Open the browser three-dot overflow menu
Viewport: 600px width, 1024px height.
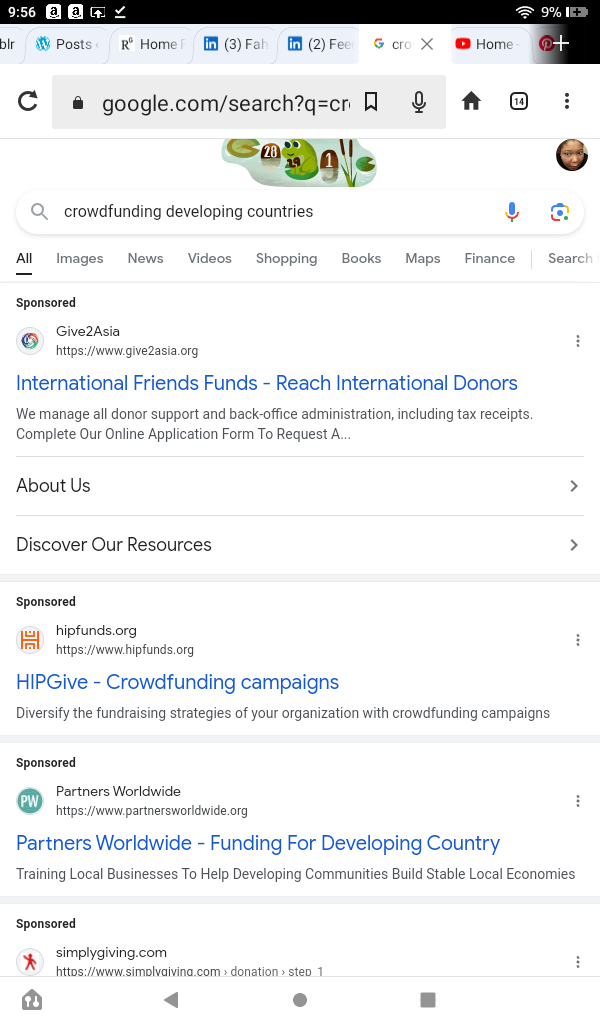point(567,101)
